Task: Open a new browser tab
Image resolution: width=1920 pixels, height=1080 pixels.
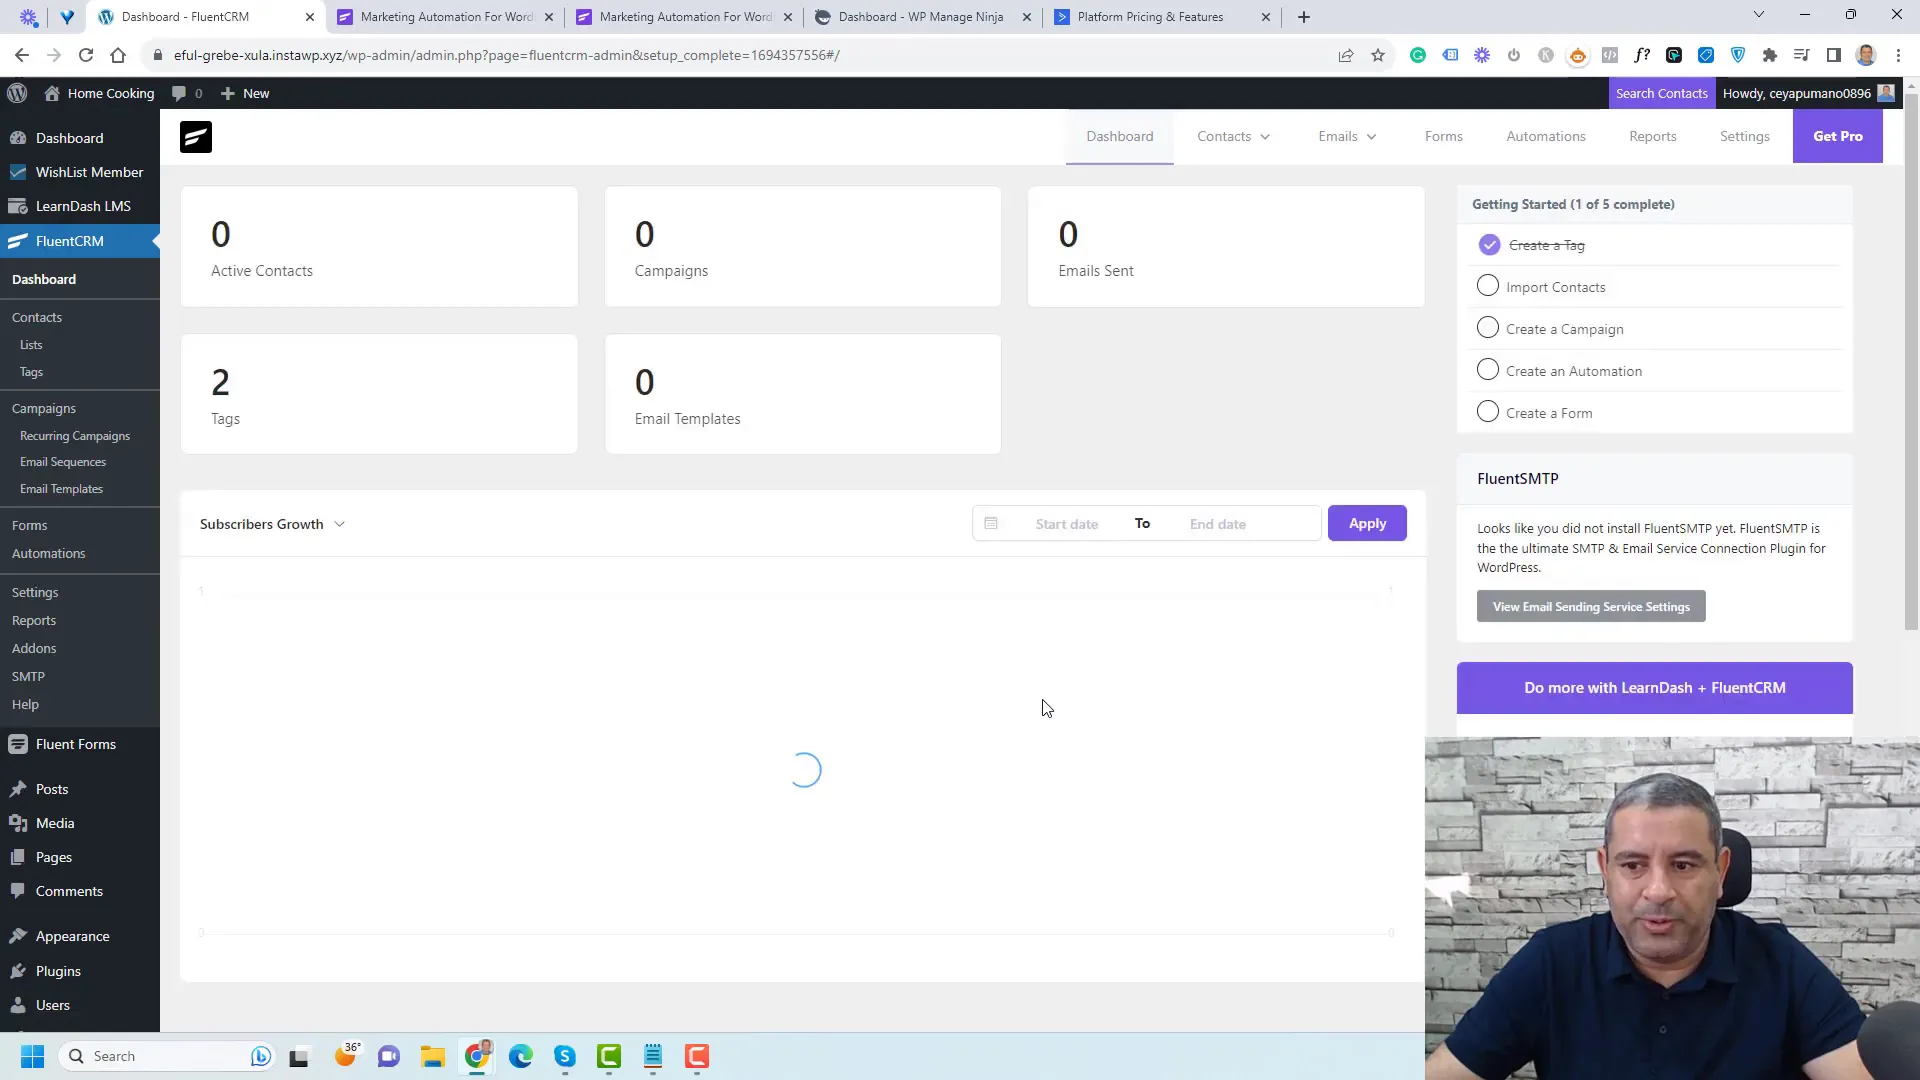Action: click(x=1303, y=17)
